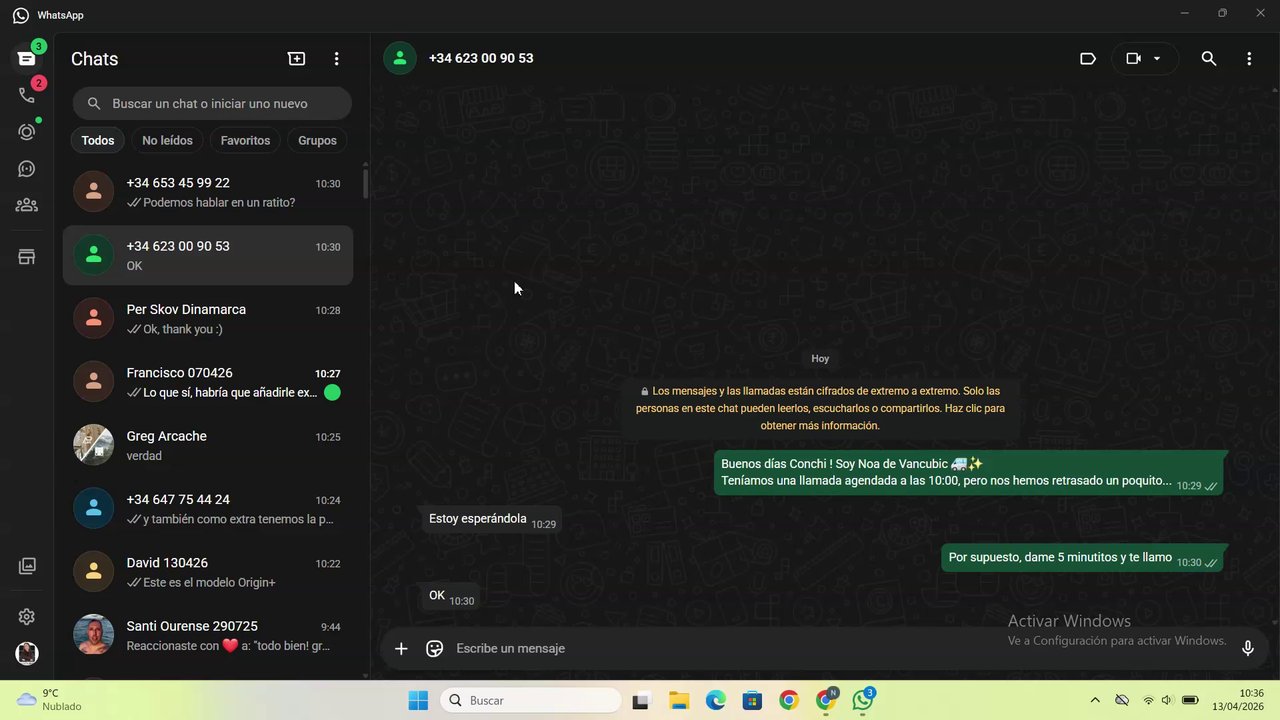Open the David 130426 chat
Image resolution: width=1280 pixels, height=720 pixels.
point(208,572)
